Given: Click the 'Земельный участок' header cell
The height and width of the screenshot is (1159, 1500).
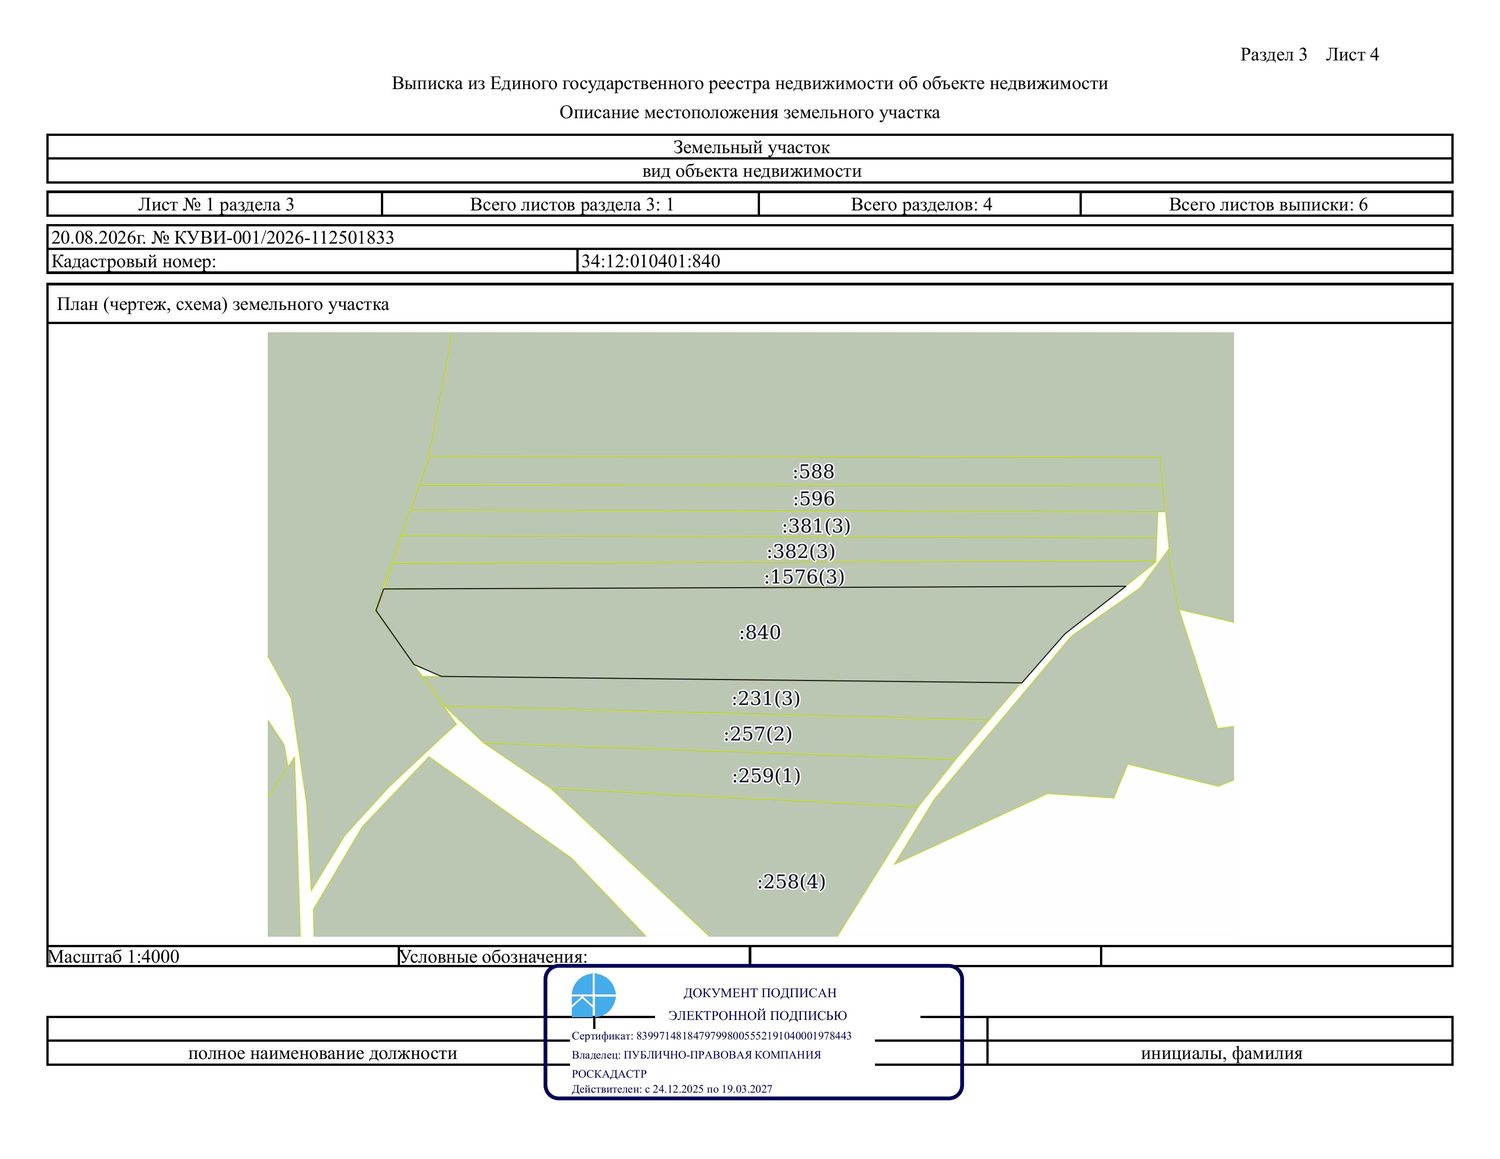Looking at the screenshot, I should pyautogui.click(x=750, y=147).
